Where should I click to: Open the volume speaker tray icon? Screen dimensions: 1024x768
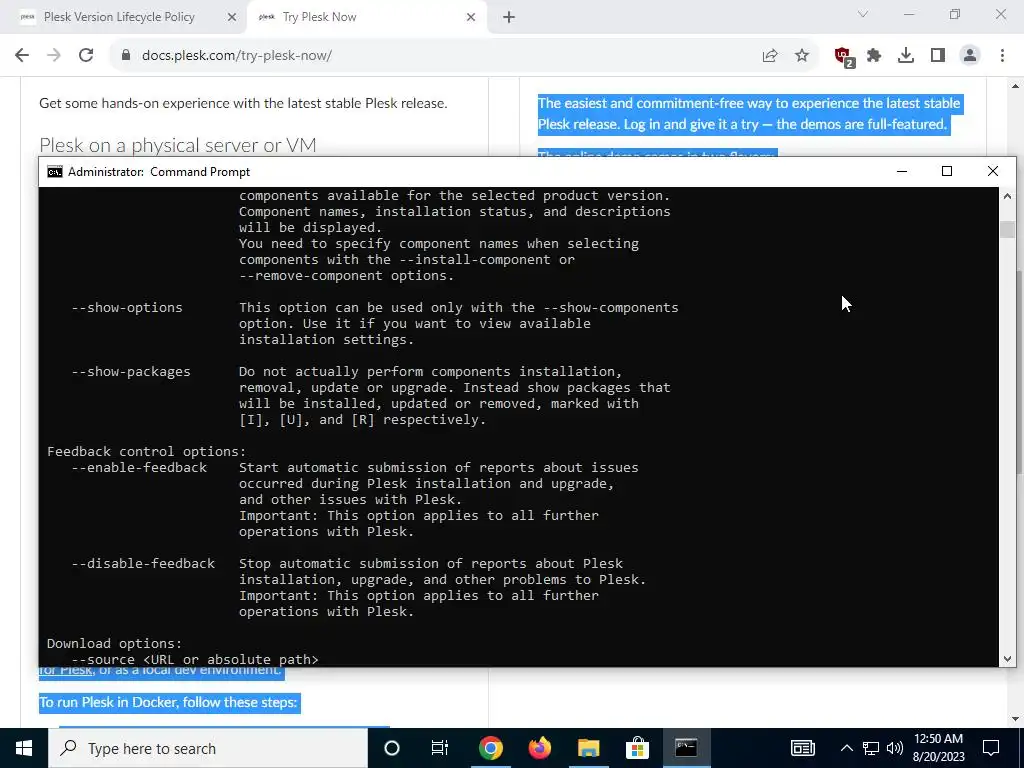point(895,748)
